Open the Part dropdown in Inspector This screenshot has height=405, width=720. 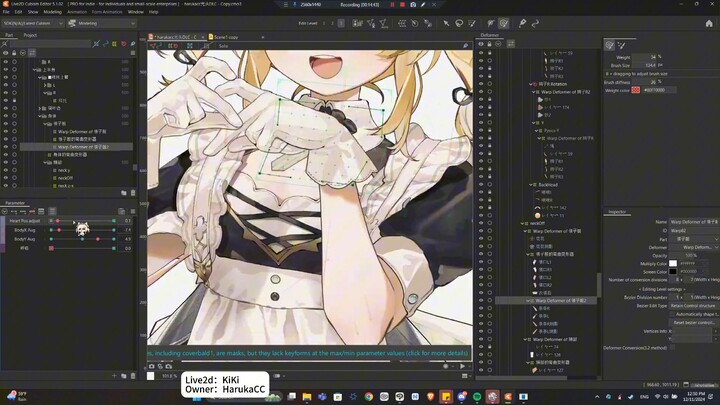pyautogui.click(x=694, y=239)
